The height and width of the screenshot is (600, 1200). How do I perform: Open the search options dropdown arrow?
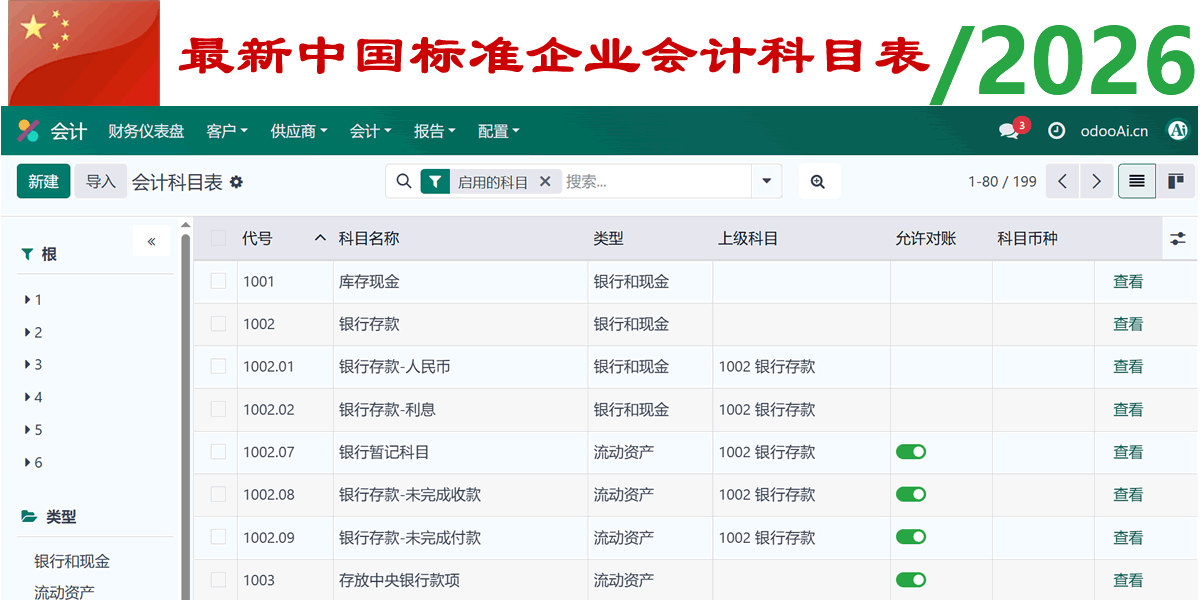766,181
